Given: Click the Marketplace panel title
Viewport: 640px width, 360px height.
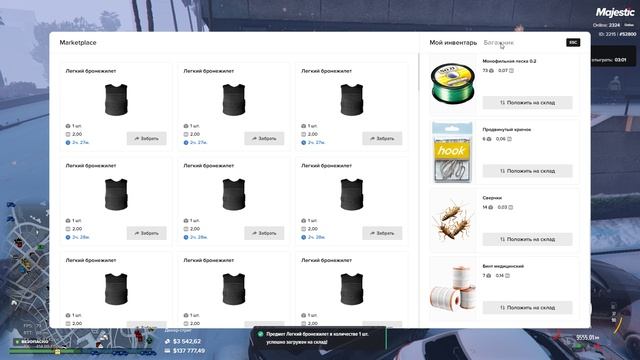Looking at the screenshot, I should [x=78, y=42].
